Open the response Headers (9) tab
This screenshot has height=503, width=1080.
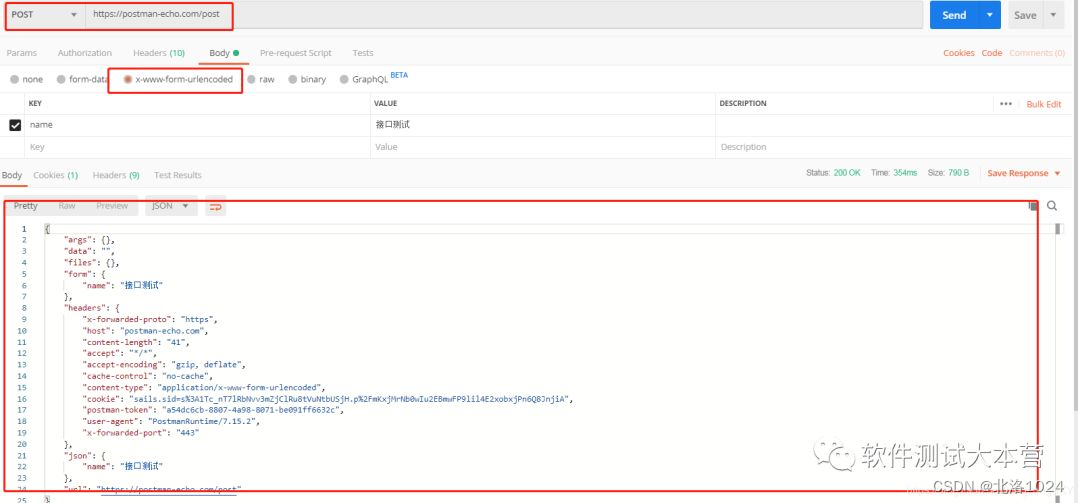[116, 175]
